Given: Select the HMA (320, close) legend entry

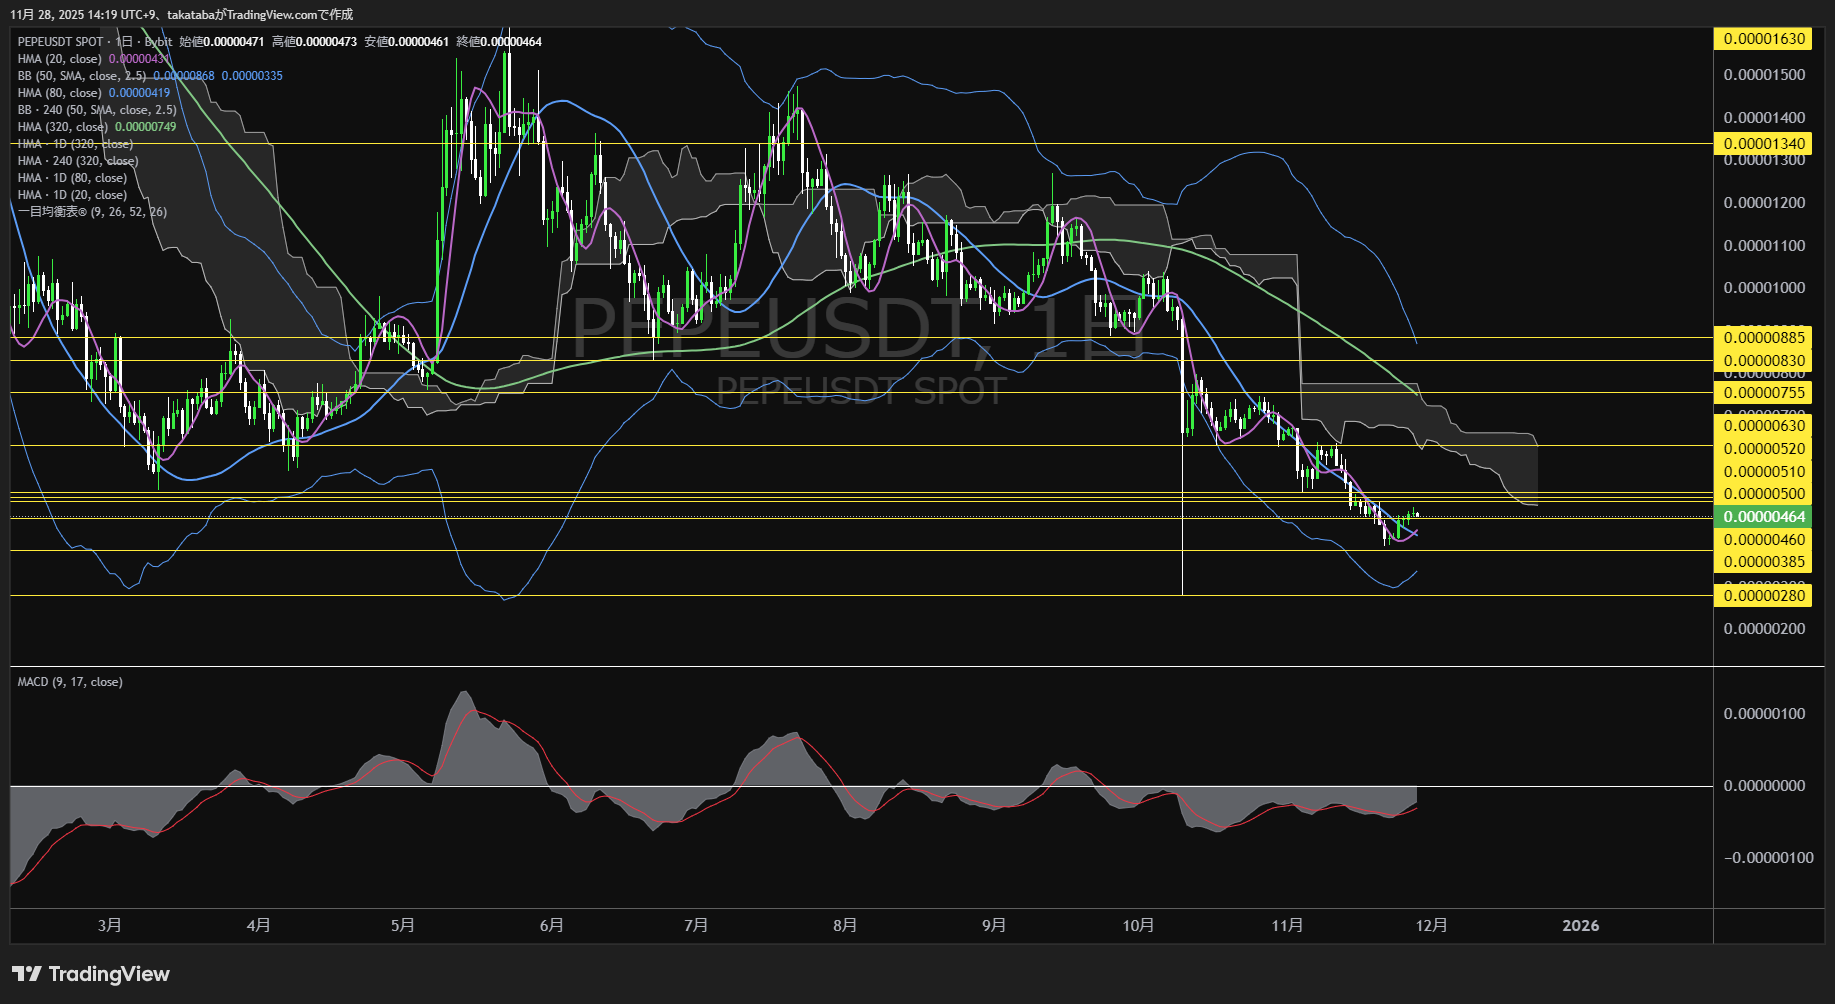Looking at the screenshot, I should [x=62, y=127].
